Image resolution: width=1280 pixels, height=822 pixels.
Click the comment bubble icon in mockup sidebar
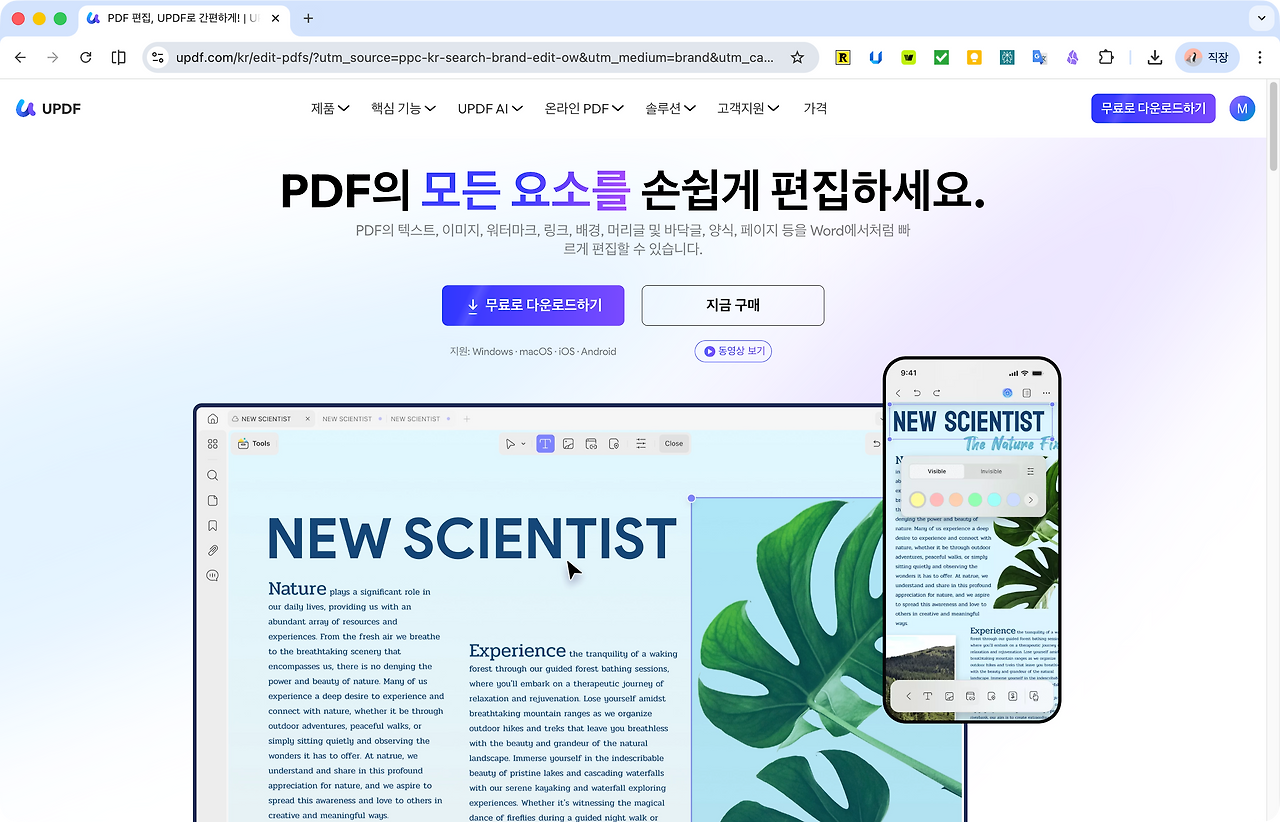(x=213, y=576)
